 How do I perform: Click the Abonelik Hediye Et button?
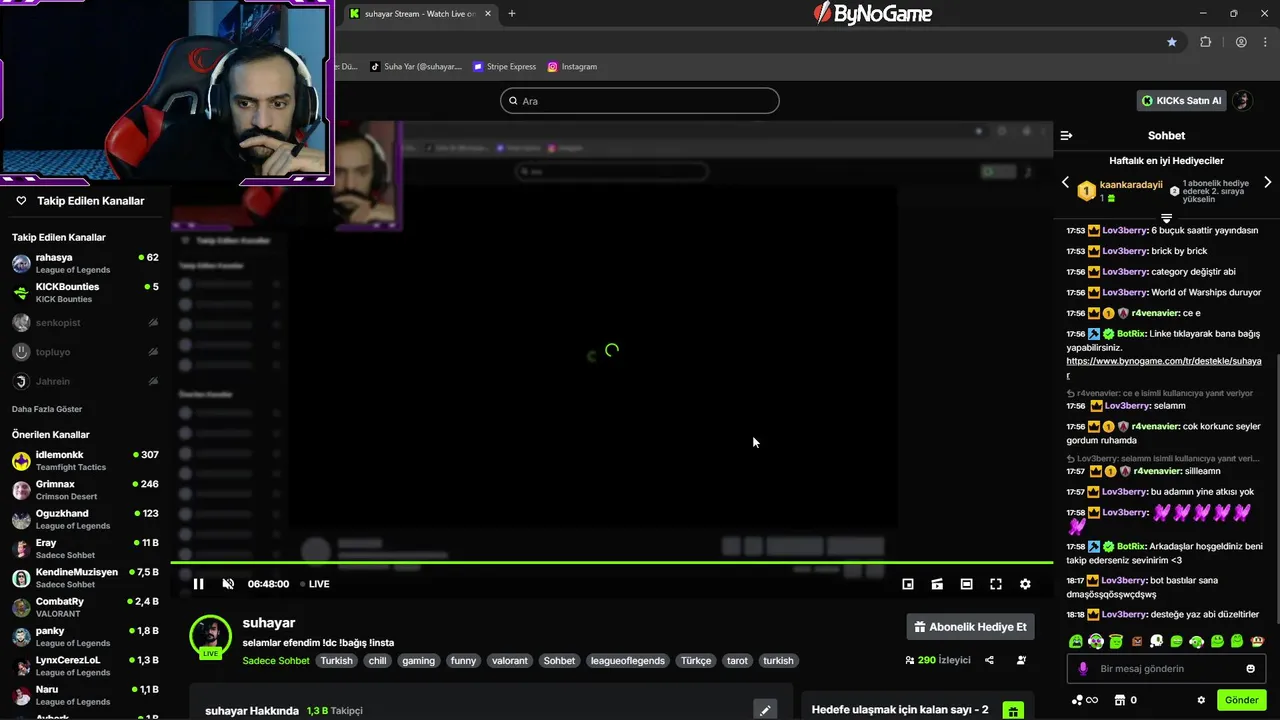point(970,627)
